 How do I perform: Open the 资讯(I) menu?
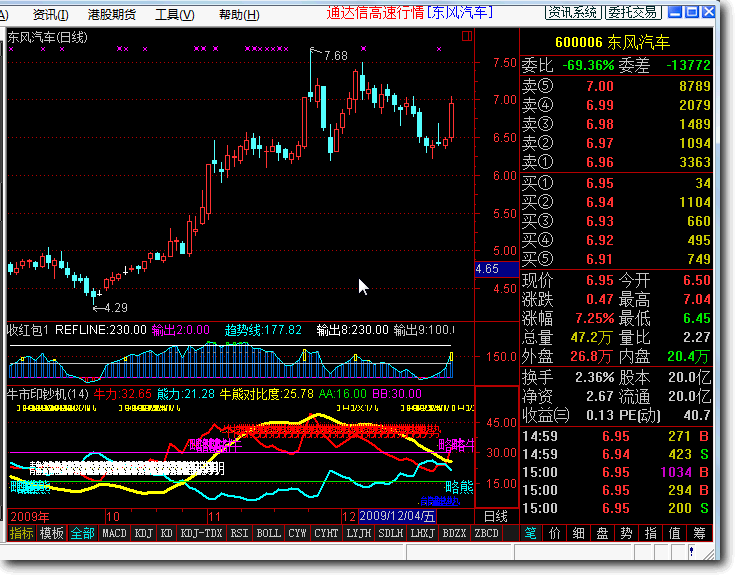(x=50, y=15)
